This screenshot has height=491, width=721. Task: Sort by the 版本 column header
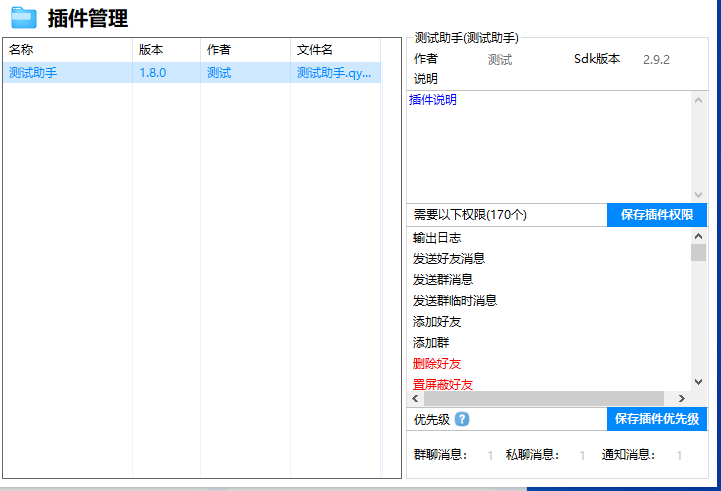166,50
